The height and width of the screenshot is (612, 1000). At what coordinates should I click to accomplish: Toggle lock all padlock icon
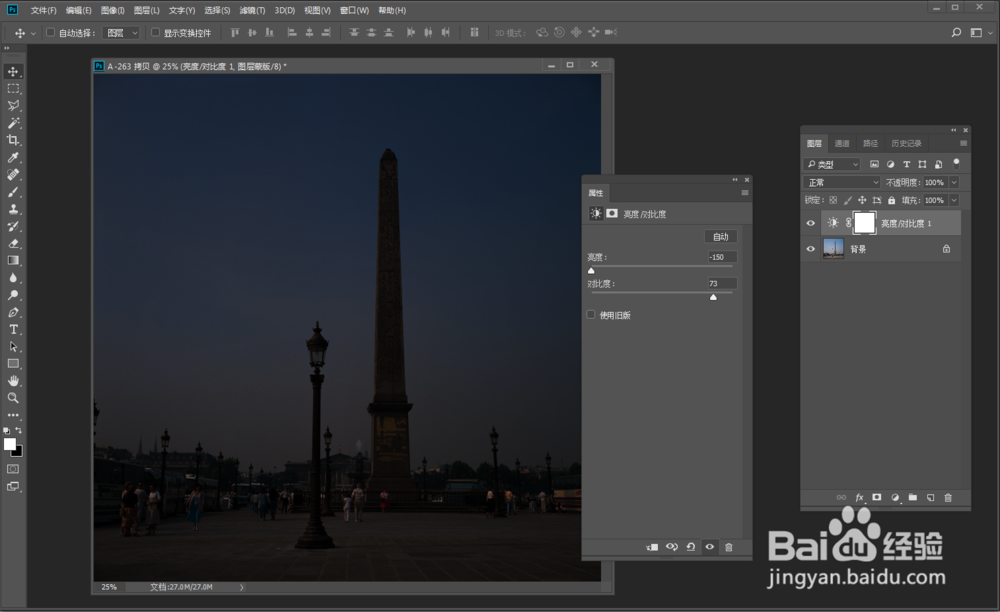(x=892, y=200)
